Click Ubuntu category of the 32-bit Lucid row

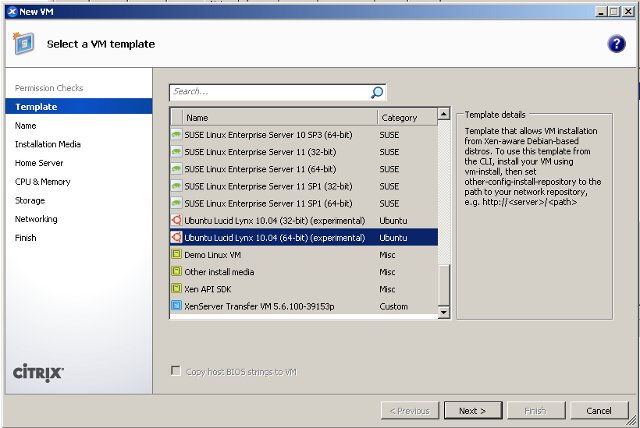click(393, 220)
